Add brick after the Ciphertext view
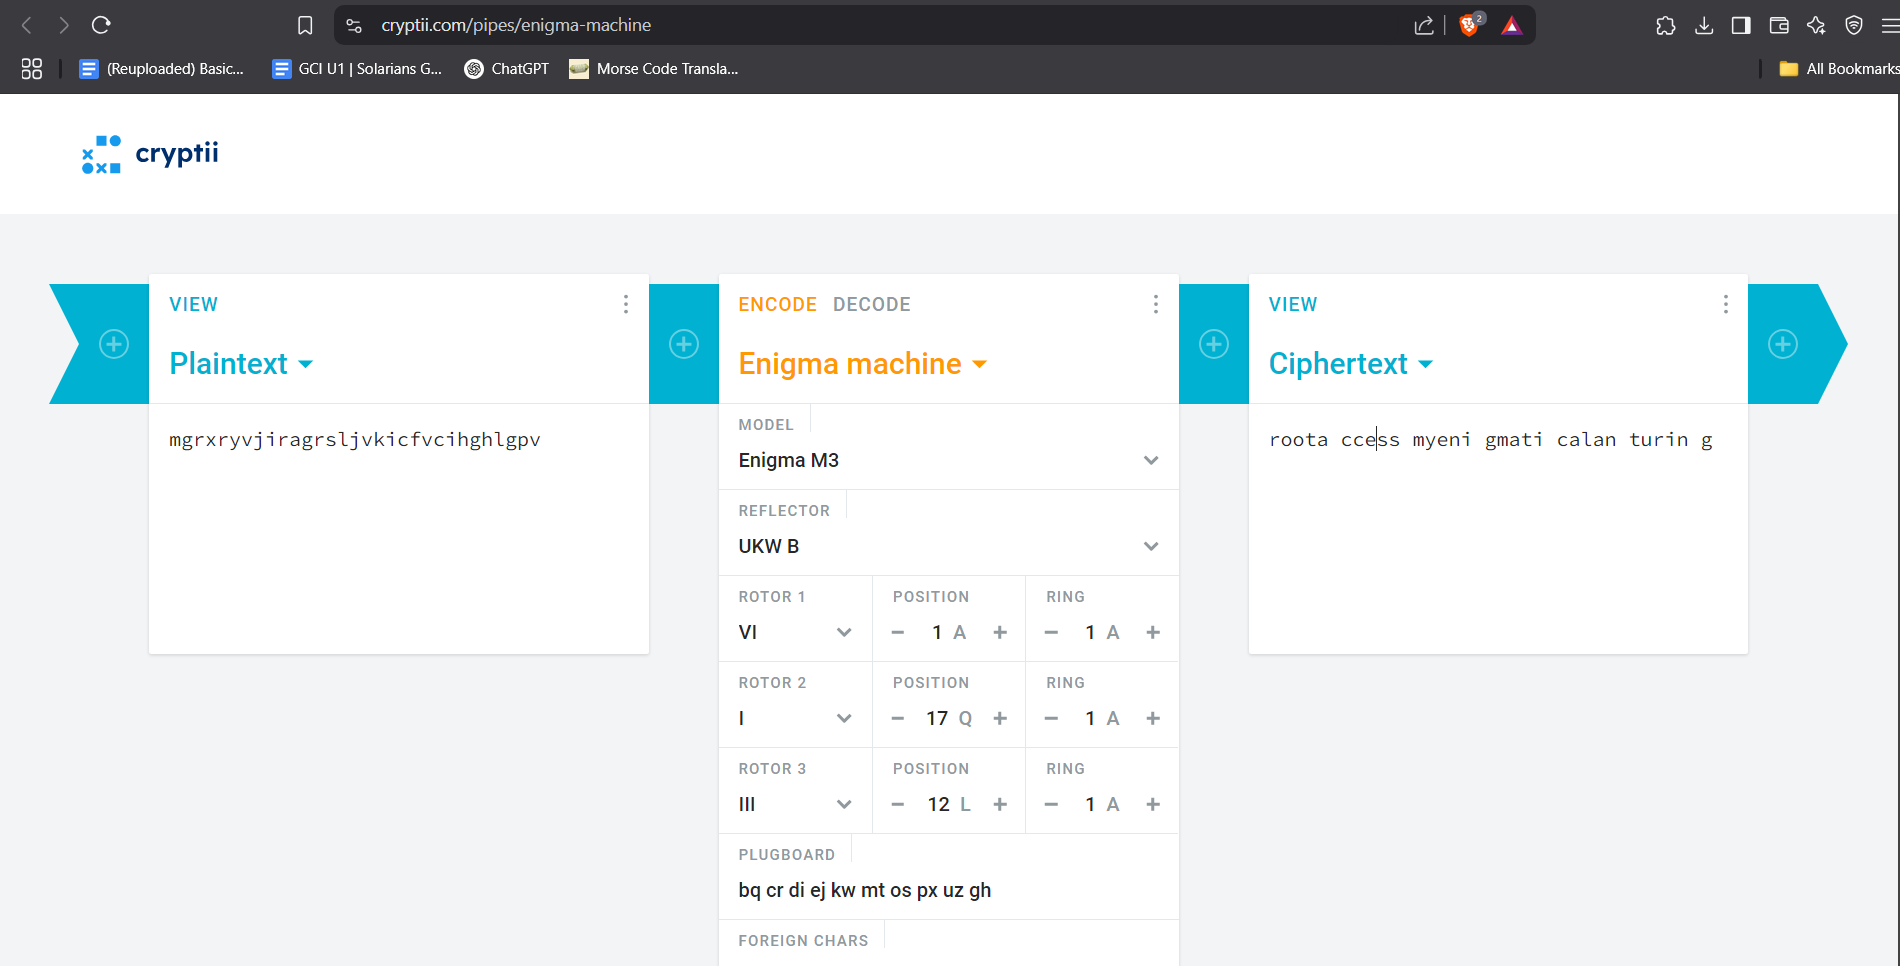Screen dimensions: 1900x966 tap(1783, 344)
